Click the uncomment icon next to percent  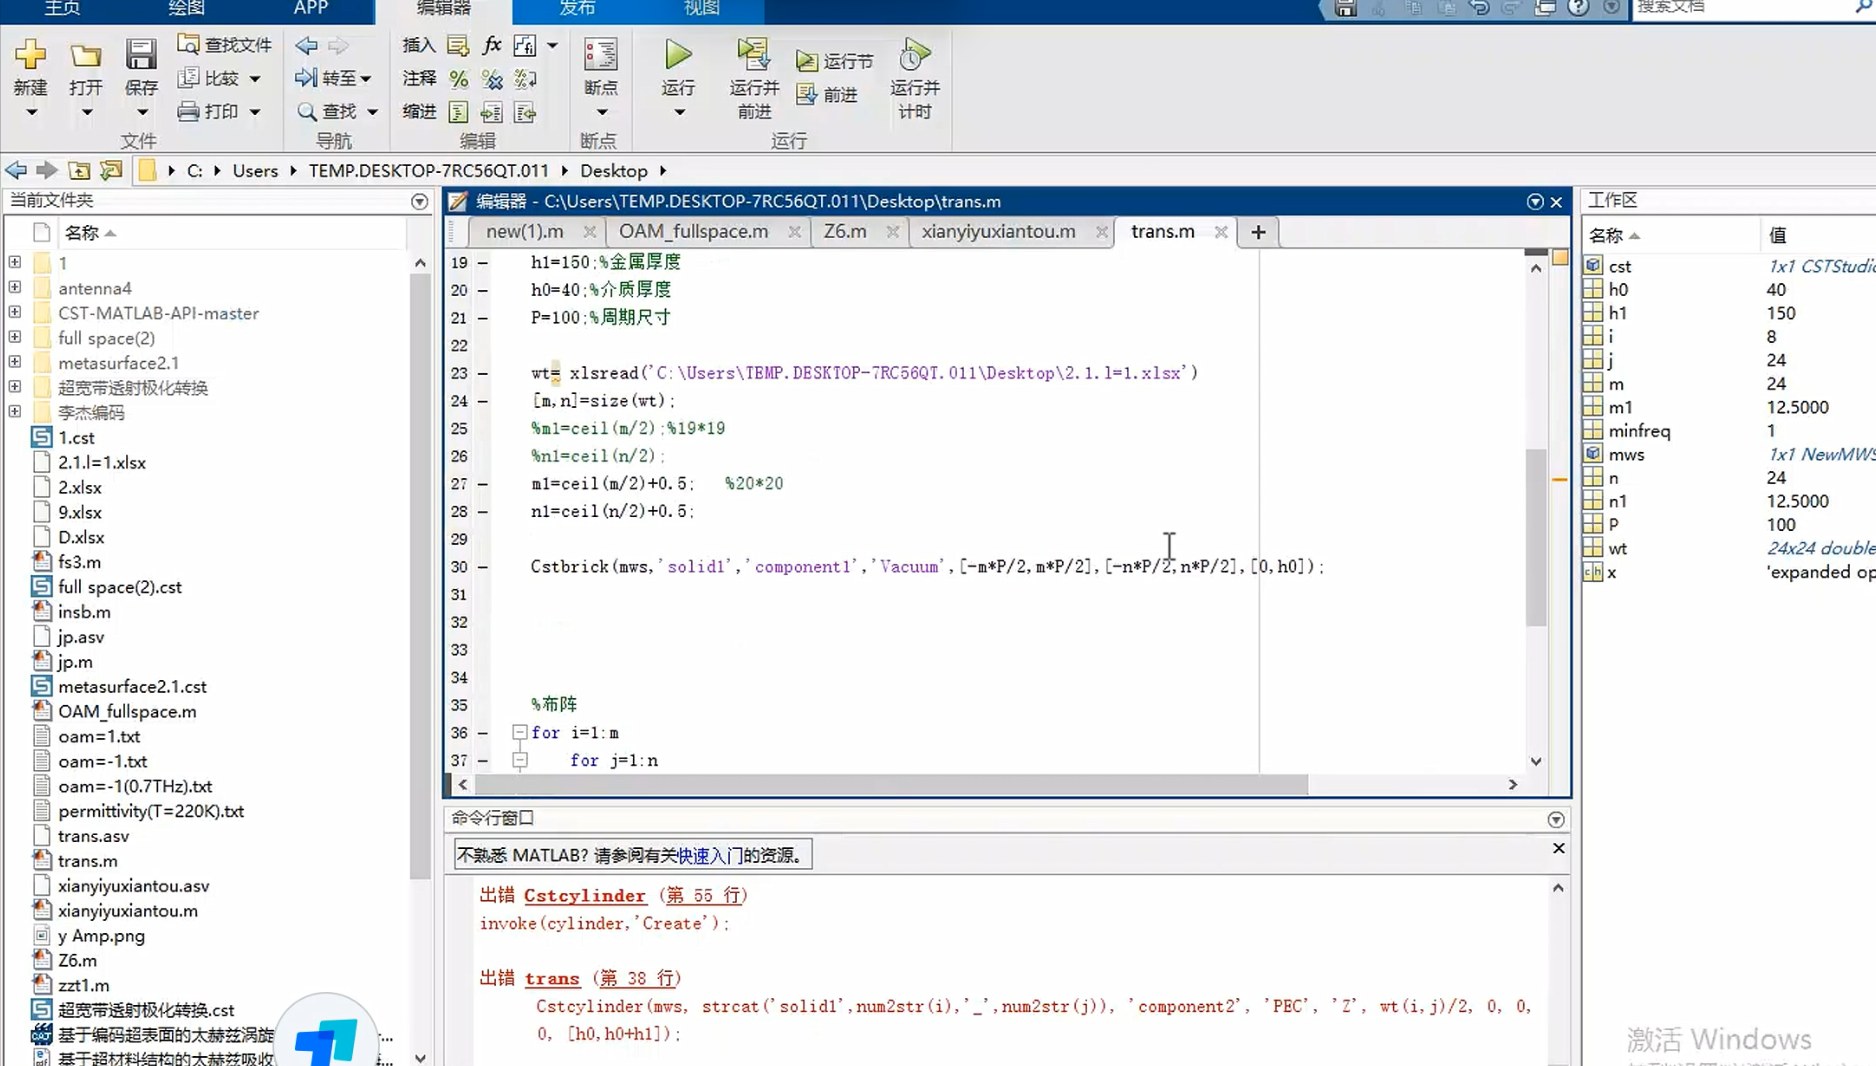click(492, 79)
